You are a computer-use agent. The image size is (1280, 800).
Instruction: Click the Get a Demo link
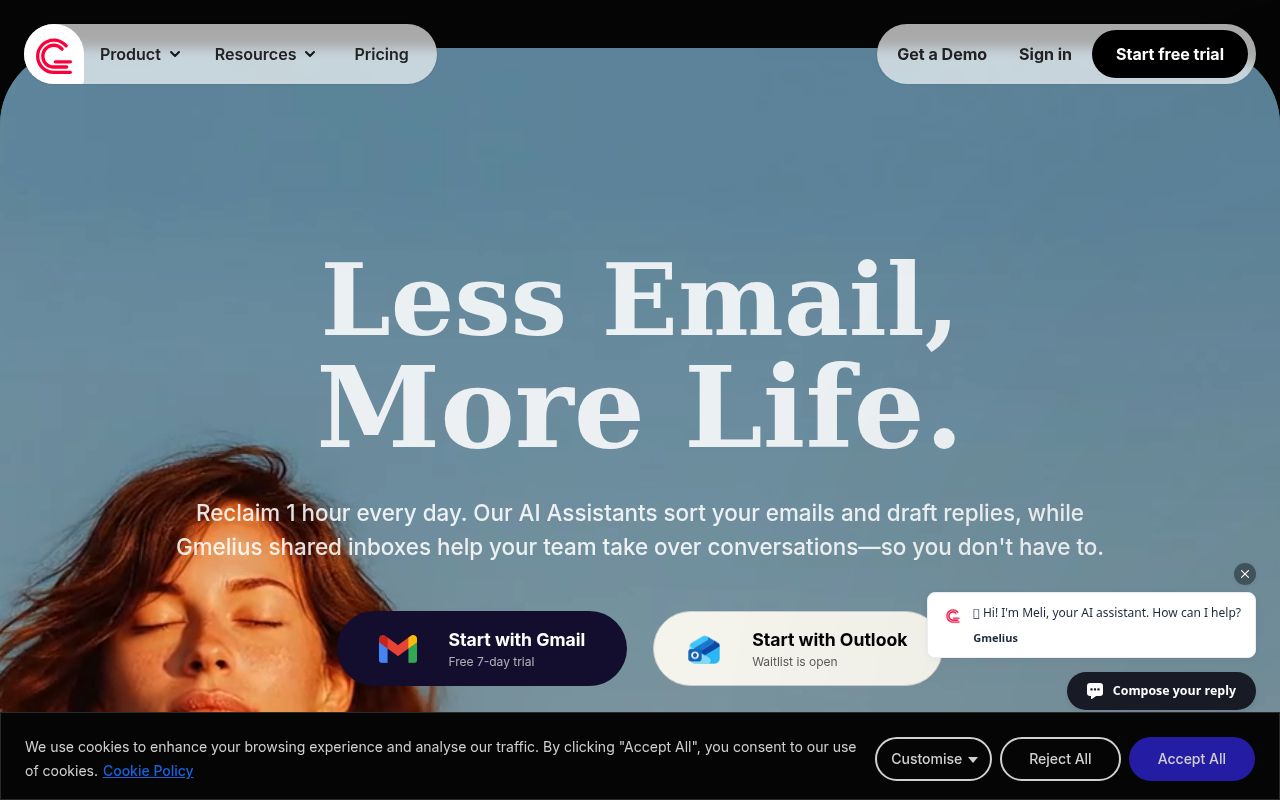coord(942,54)
